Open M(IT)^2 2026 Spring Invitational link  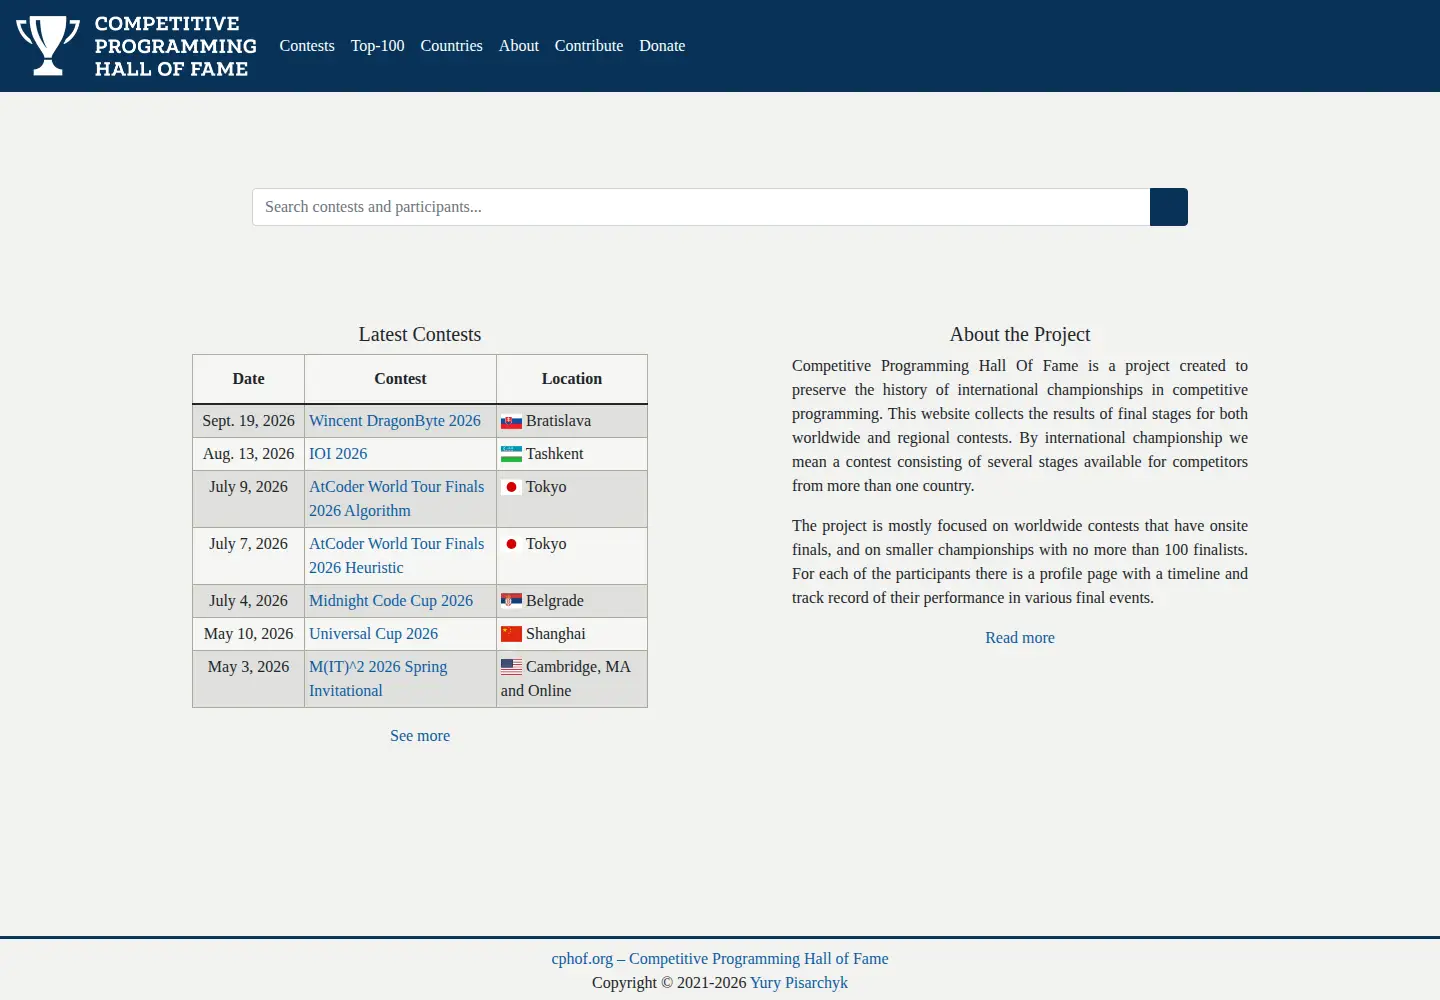[x=378, y=679]
